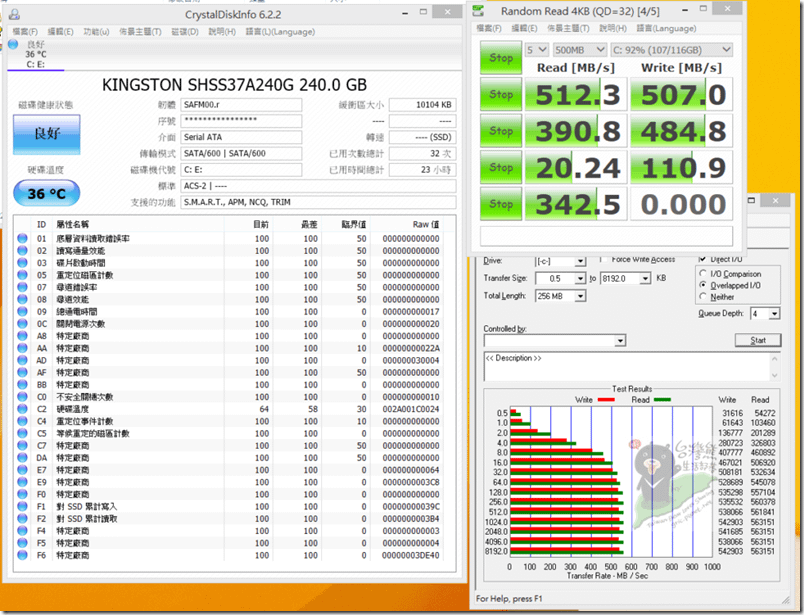804x615 pixels.
Task: Open 檔案(F) menu in CrystalDiskInfo
Action: (25, 32)
